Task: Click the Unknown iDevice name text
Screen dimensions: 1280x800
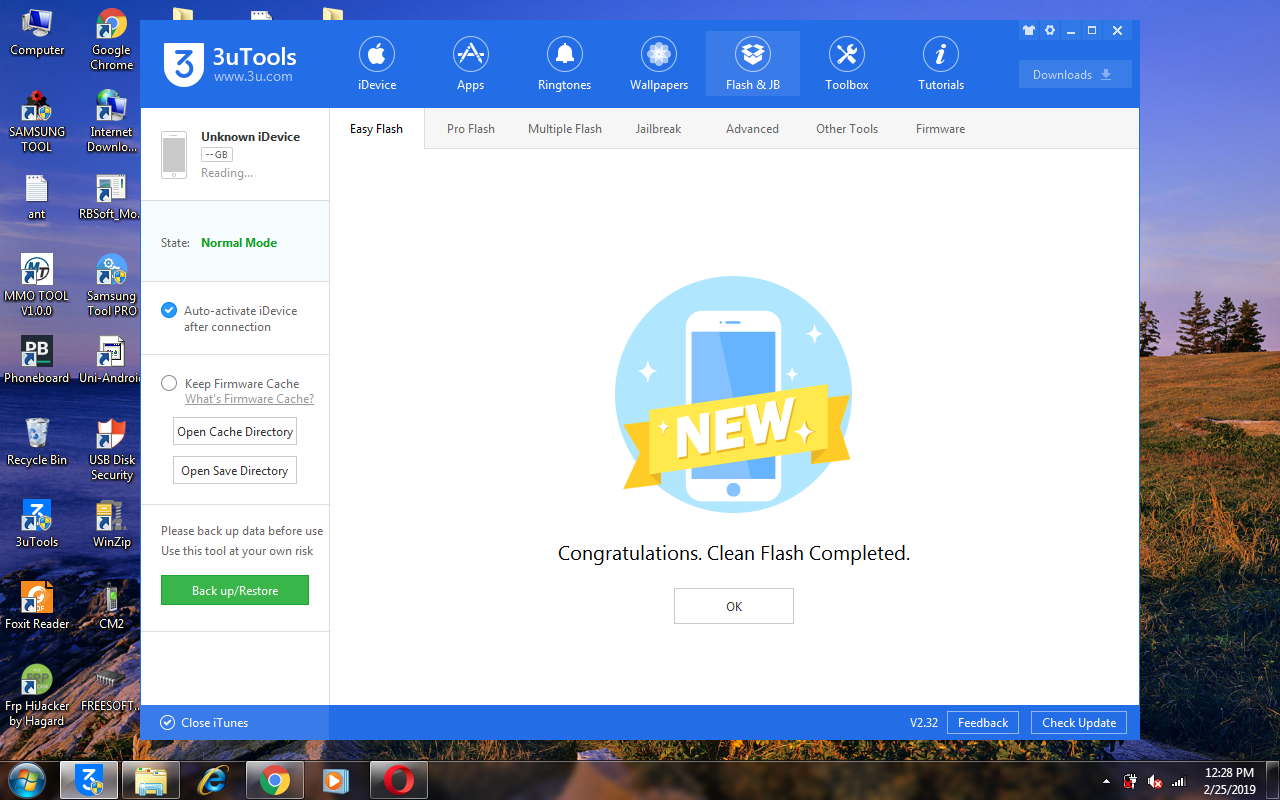Action: click(250, 137)
